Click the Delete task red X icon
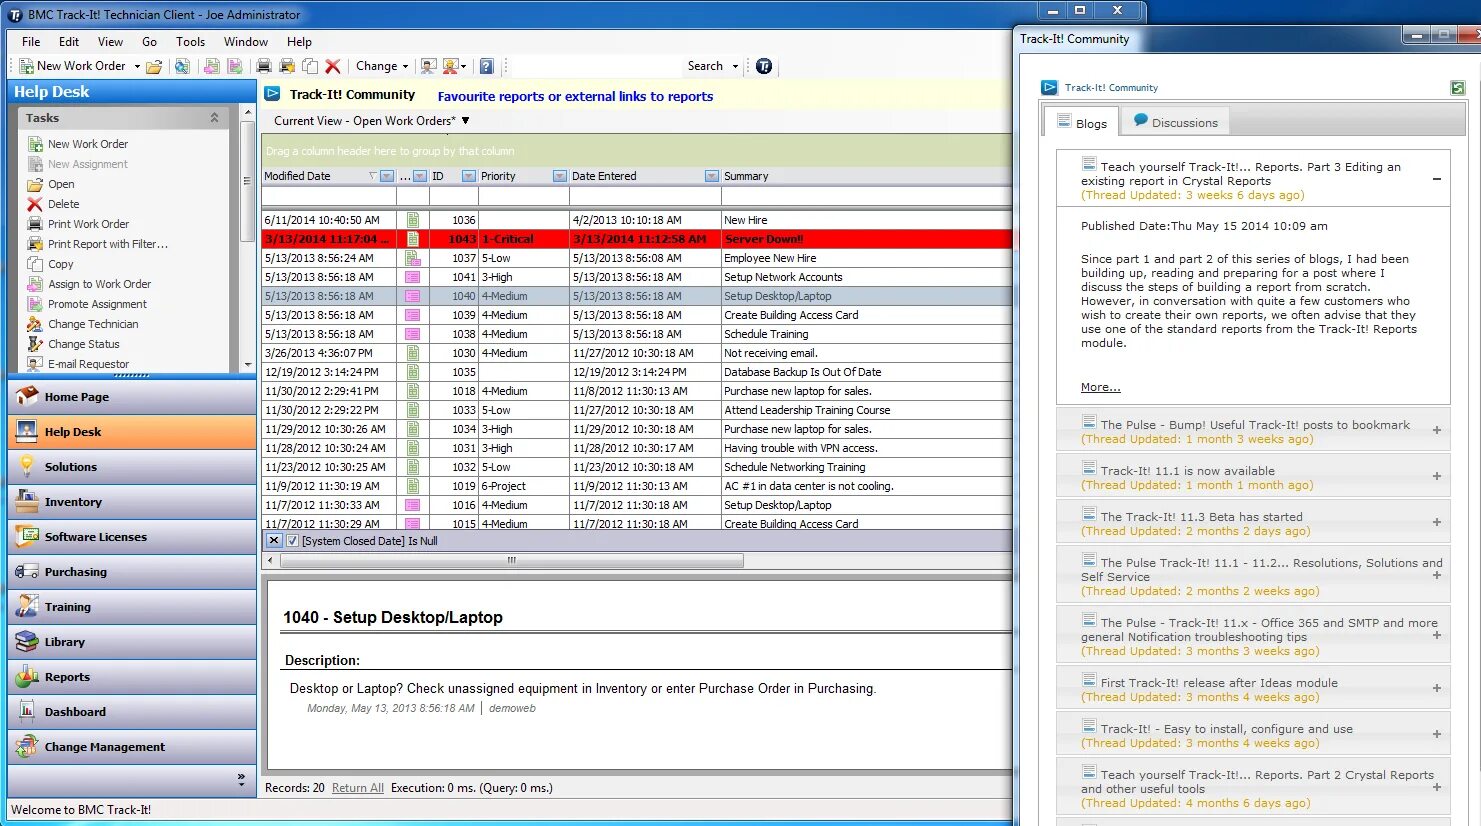Image resolution: width=1481 pixels, height=826 pixels. click(35, 204)
